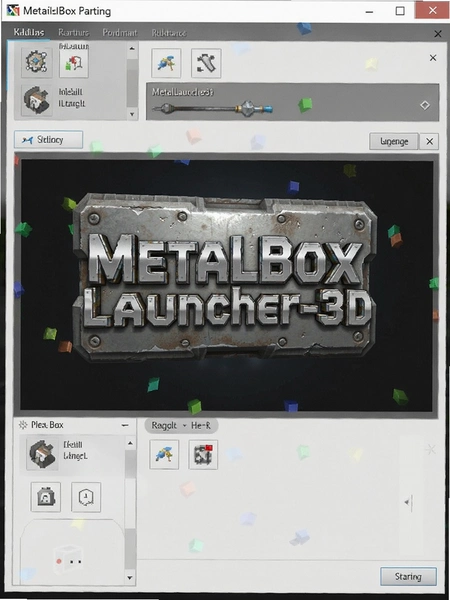Close the tab strip with X

[x=438, y=34]
